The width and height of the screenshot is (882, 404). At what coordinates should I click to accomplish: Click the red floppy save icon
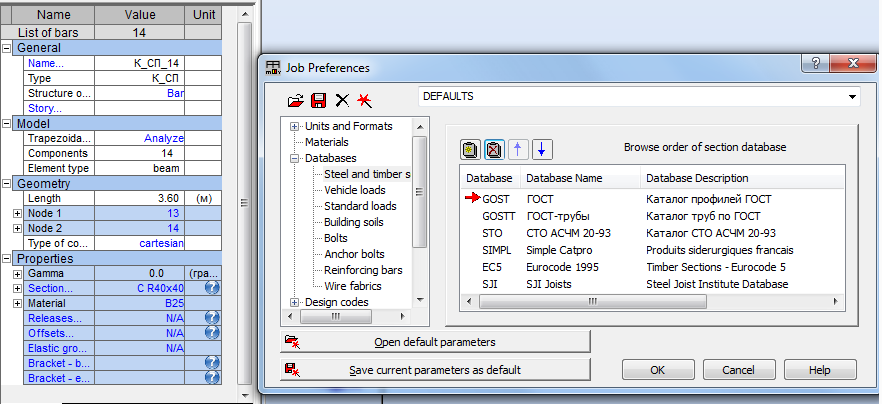(x=318, y=101)
